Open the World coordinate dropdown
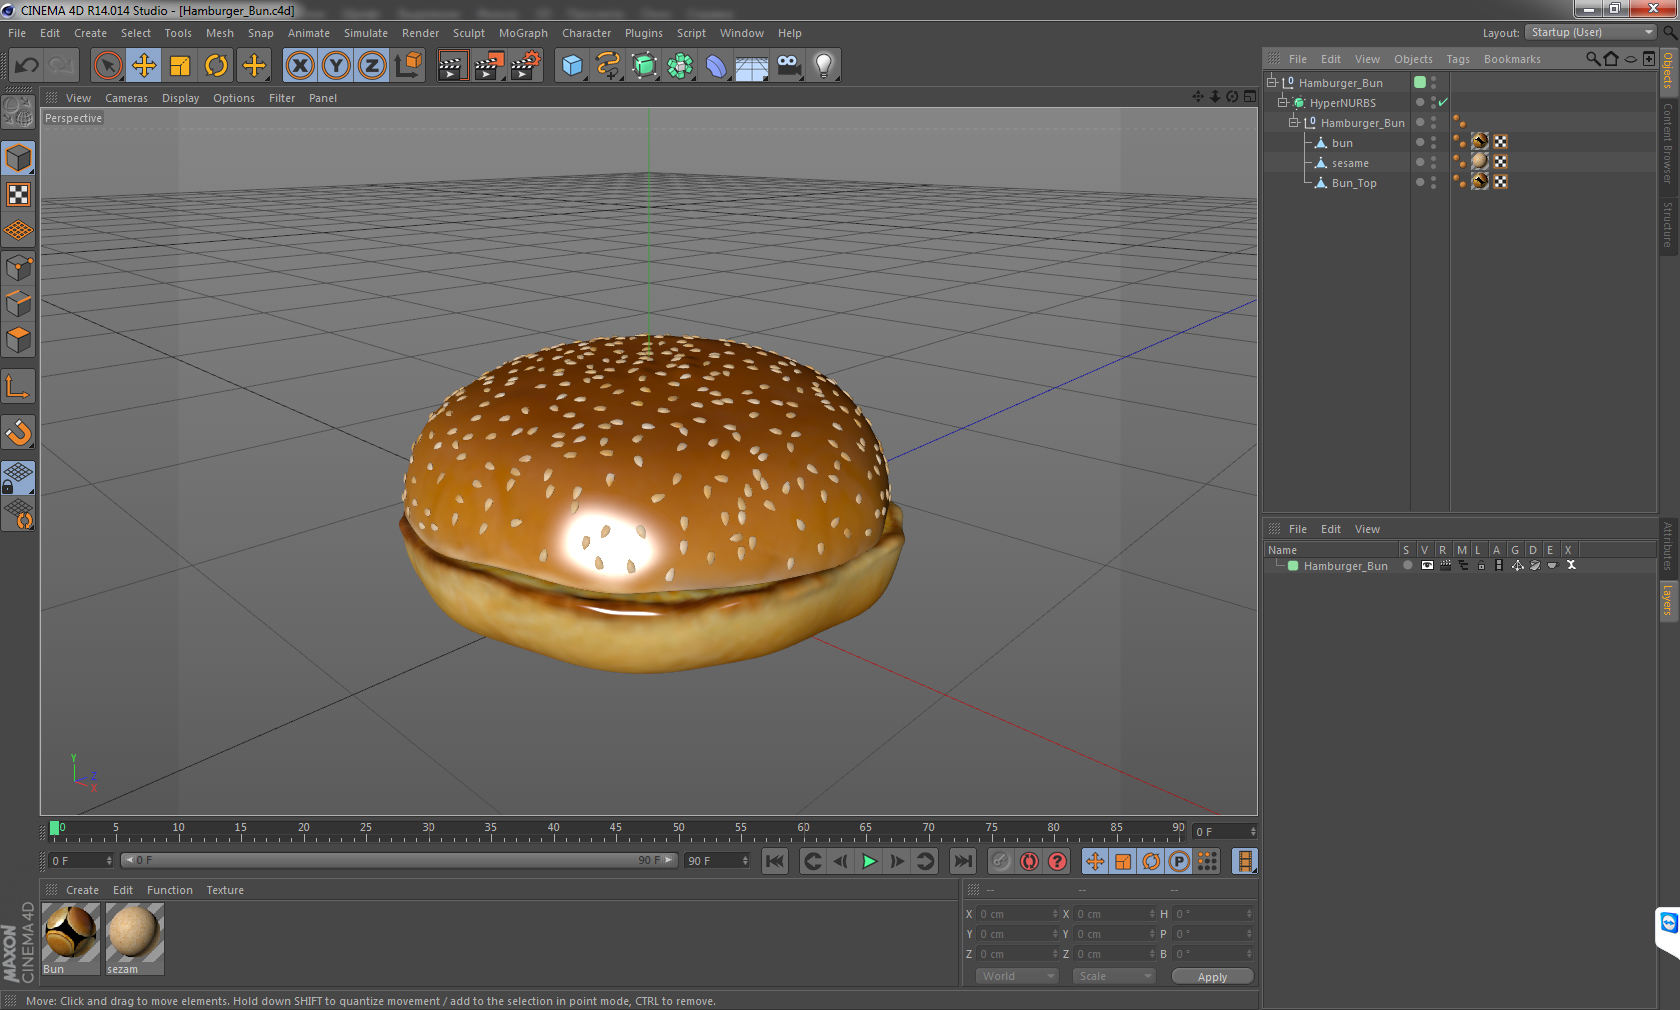Viewport: 1680px width, 1010px height. [1016, 976]
